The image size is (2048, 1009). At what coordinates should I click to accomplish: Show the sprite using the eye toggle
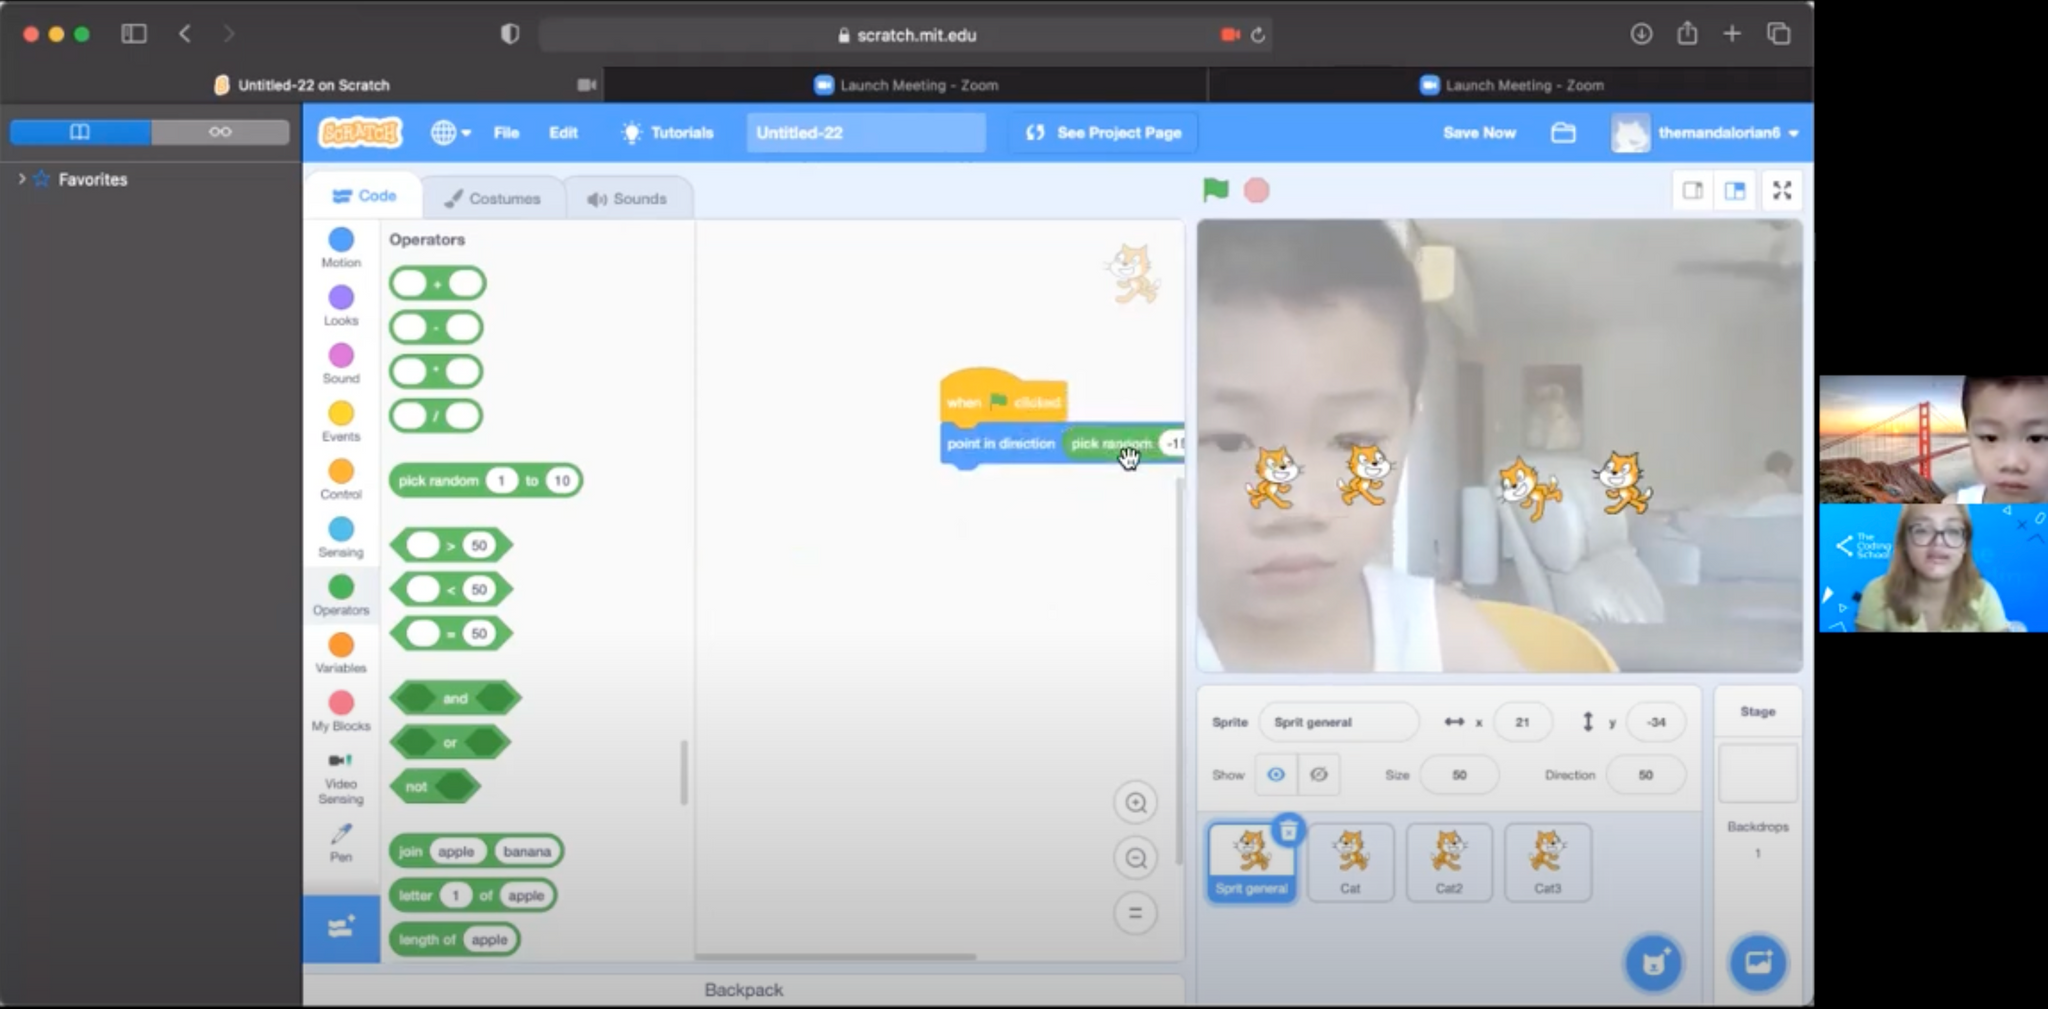[x=1275, y=774]
